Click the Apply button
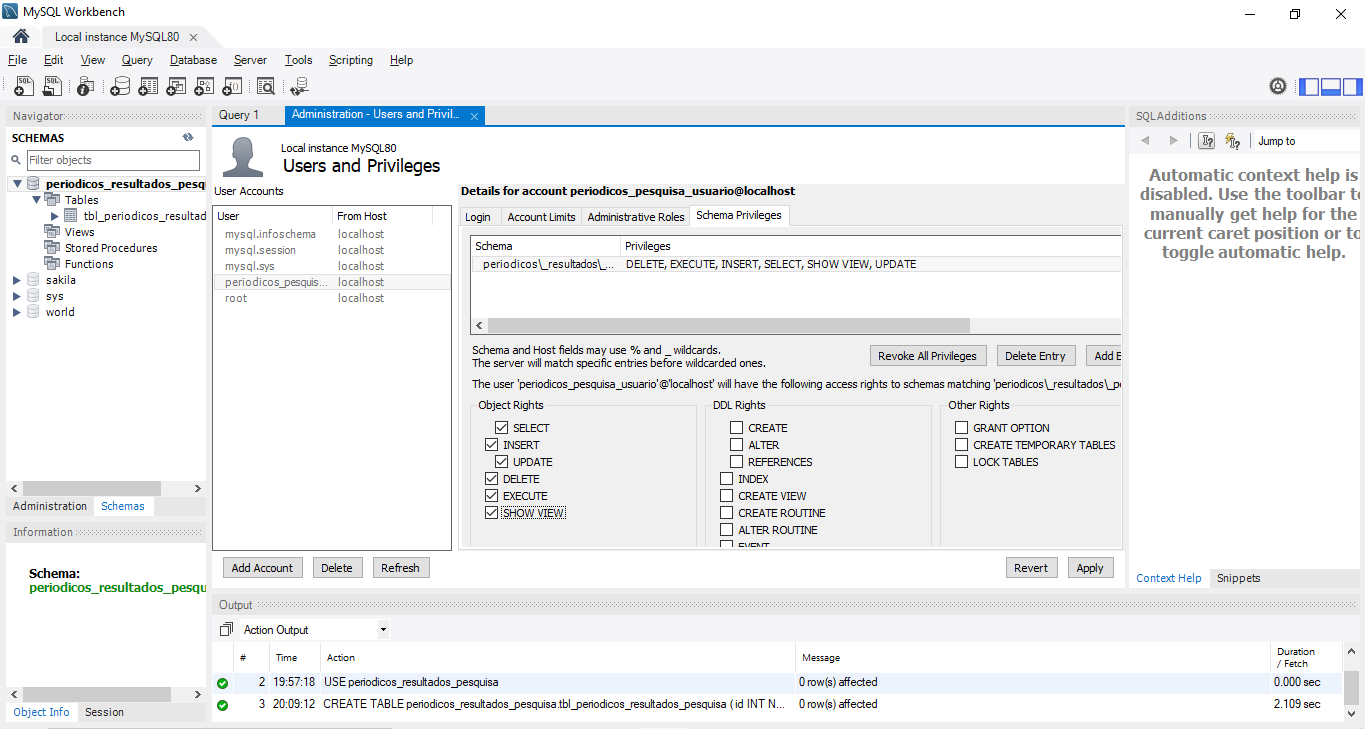This screenshot has height=729, width=1365. pos(1090,568)
